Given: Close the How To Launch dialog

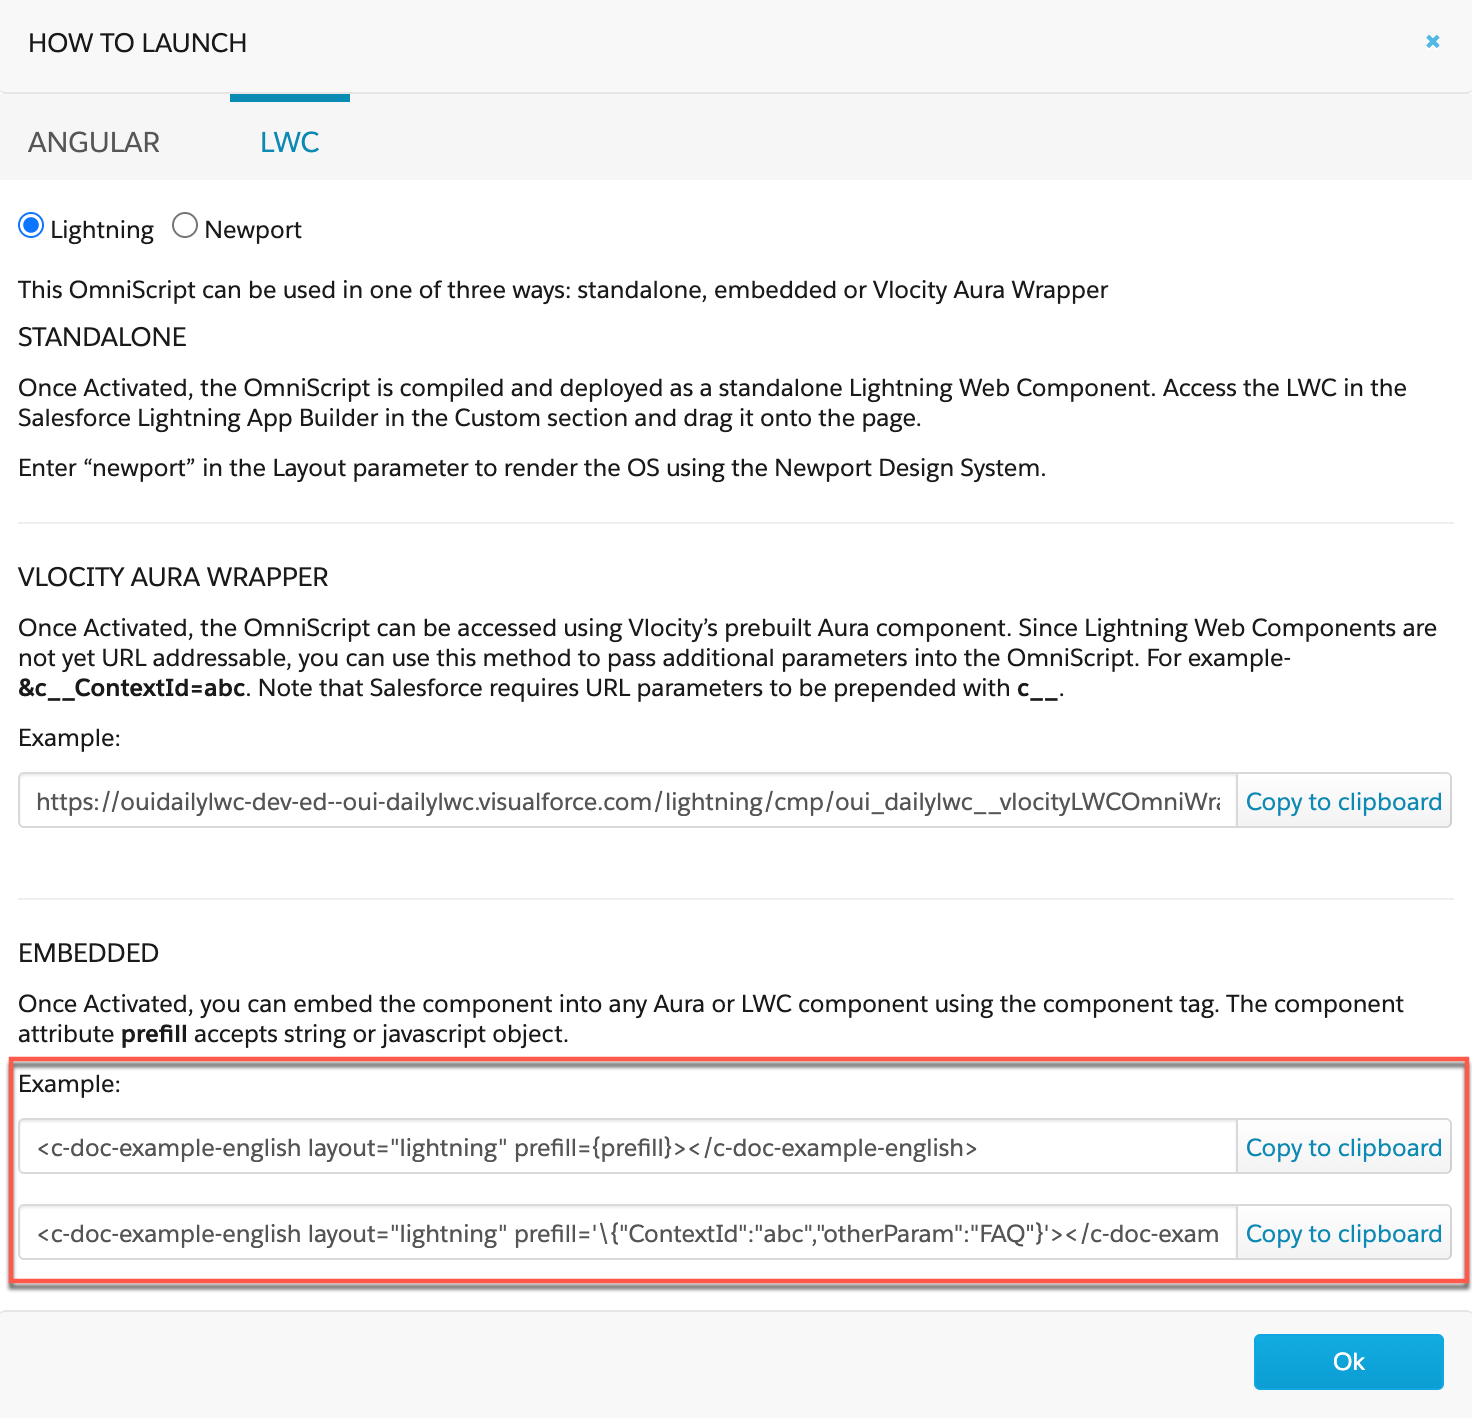Looking at the screenshot, I should [x=1432, y=41].
